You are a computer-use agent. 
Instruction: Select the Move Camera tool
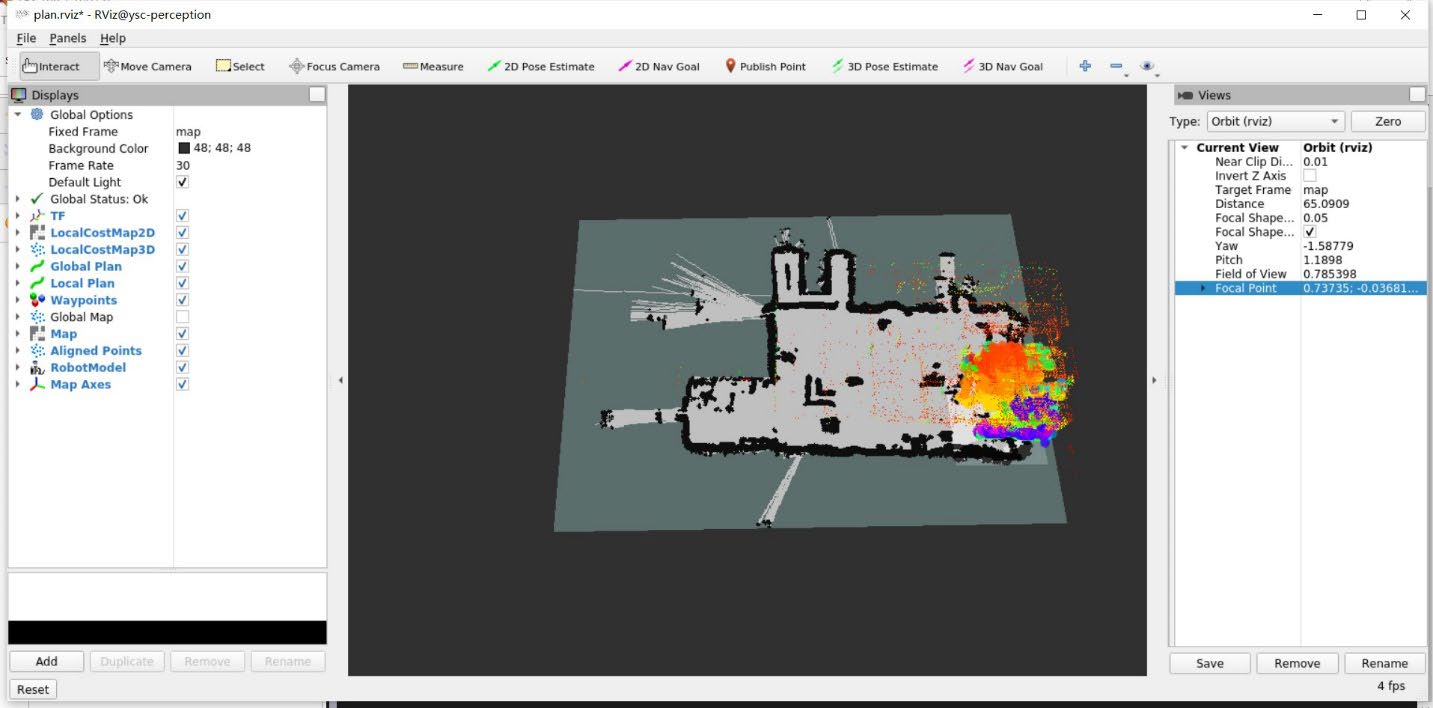(147, 66)
